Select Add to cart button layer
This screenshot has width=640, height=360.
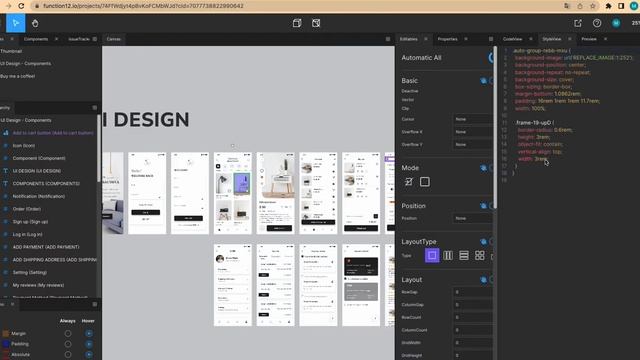tap(53, 133)
